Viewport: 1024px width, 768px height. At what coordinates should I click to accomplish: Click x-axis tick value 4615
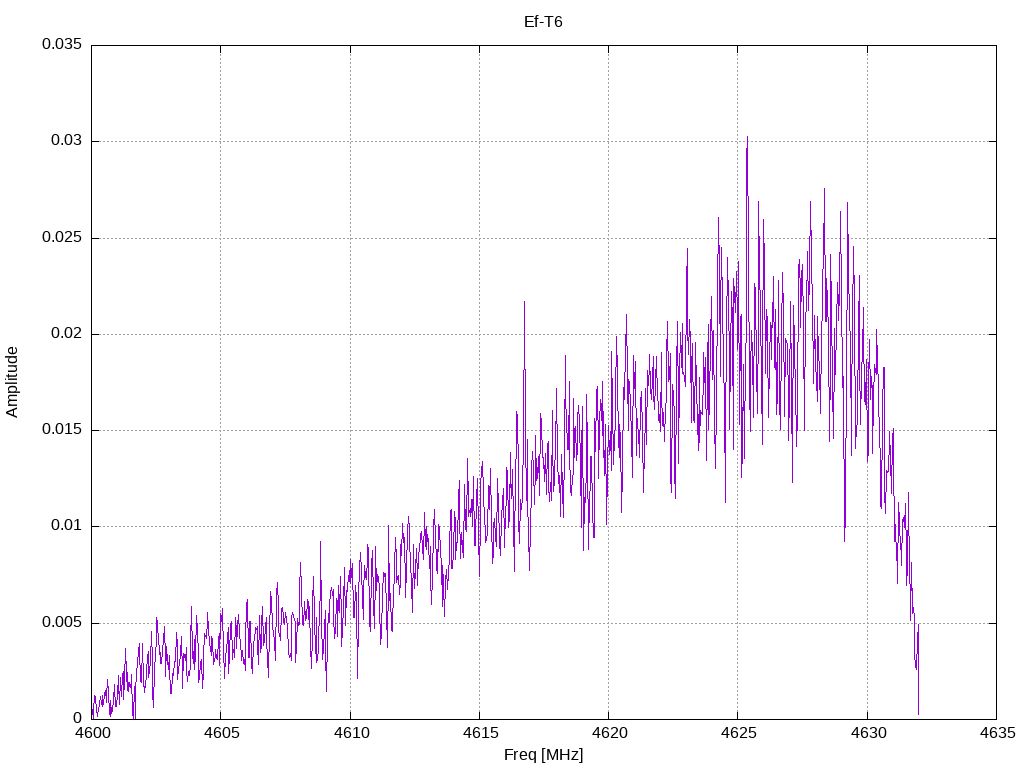(480, 733)
